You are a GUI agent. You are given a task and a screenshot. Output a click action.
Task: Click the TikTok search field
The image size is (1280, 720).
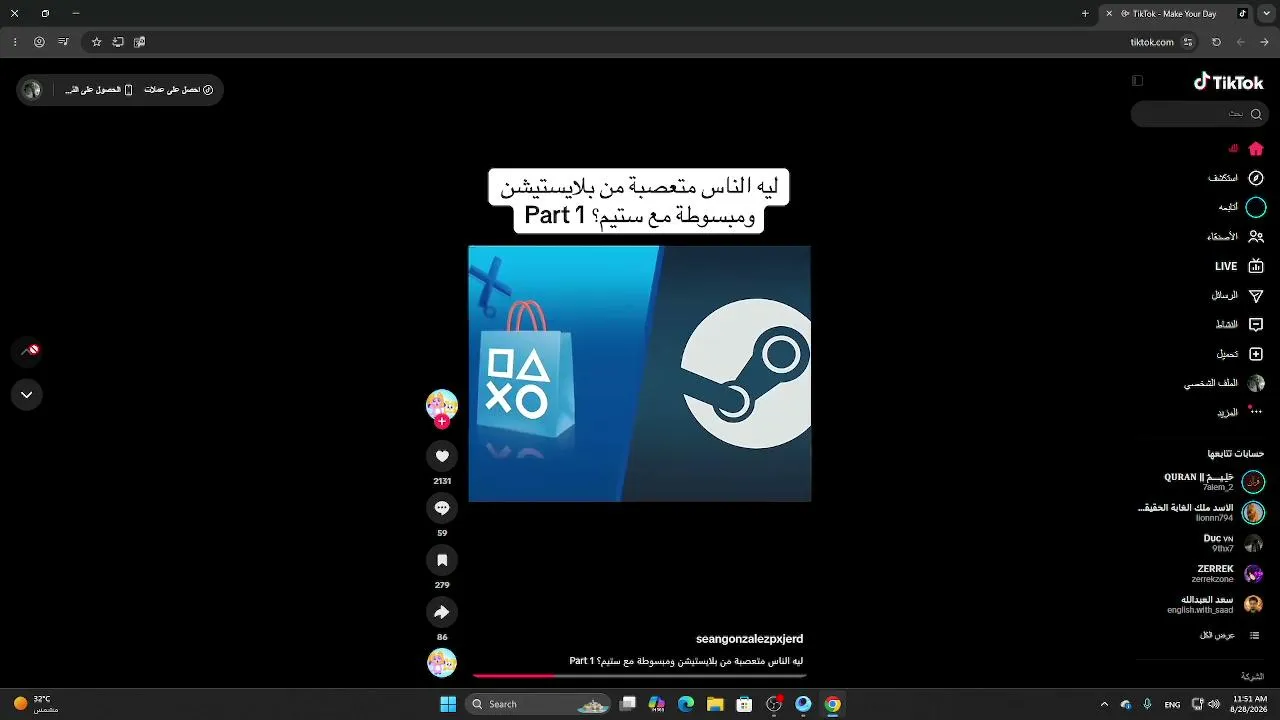click(x=1200, y=114)
